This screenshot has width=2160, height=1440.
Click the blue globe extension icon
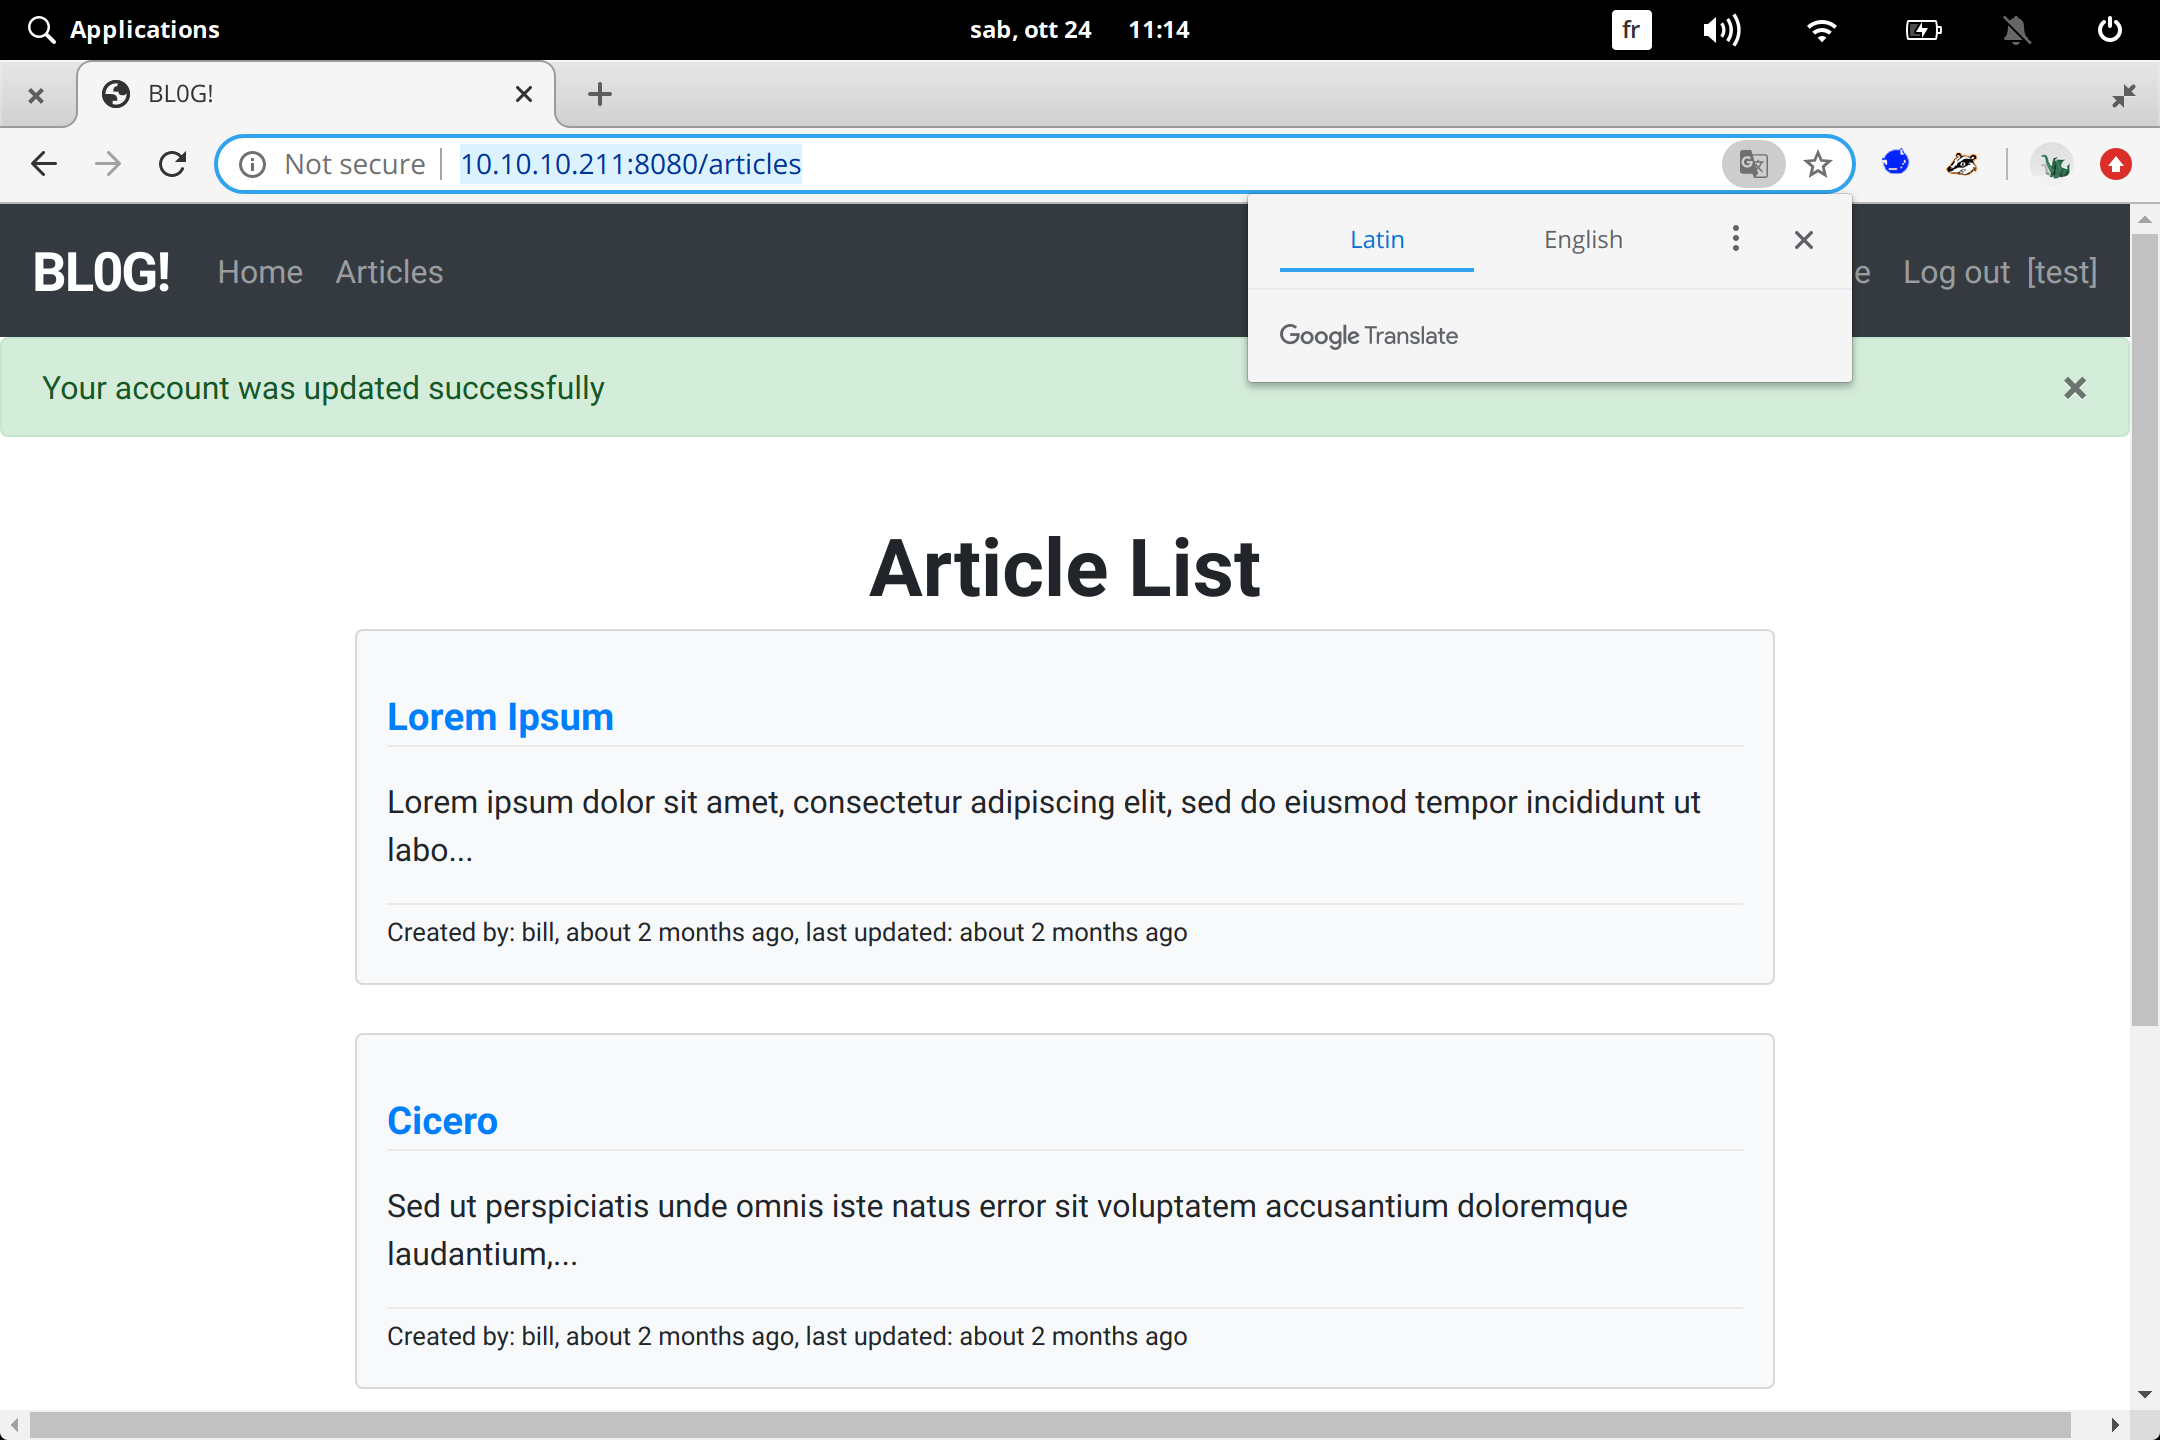[x=1895, y=163]
